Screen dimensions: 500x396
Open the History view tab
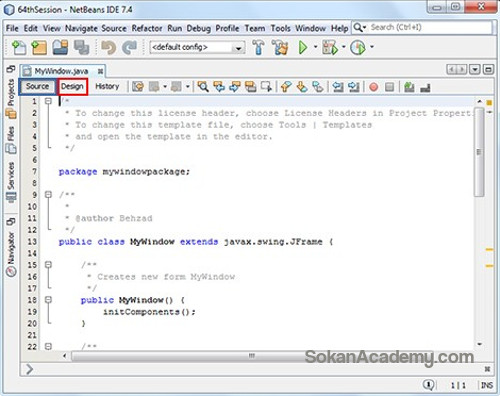coord(107,87)
